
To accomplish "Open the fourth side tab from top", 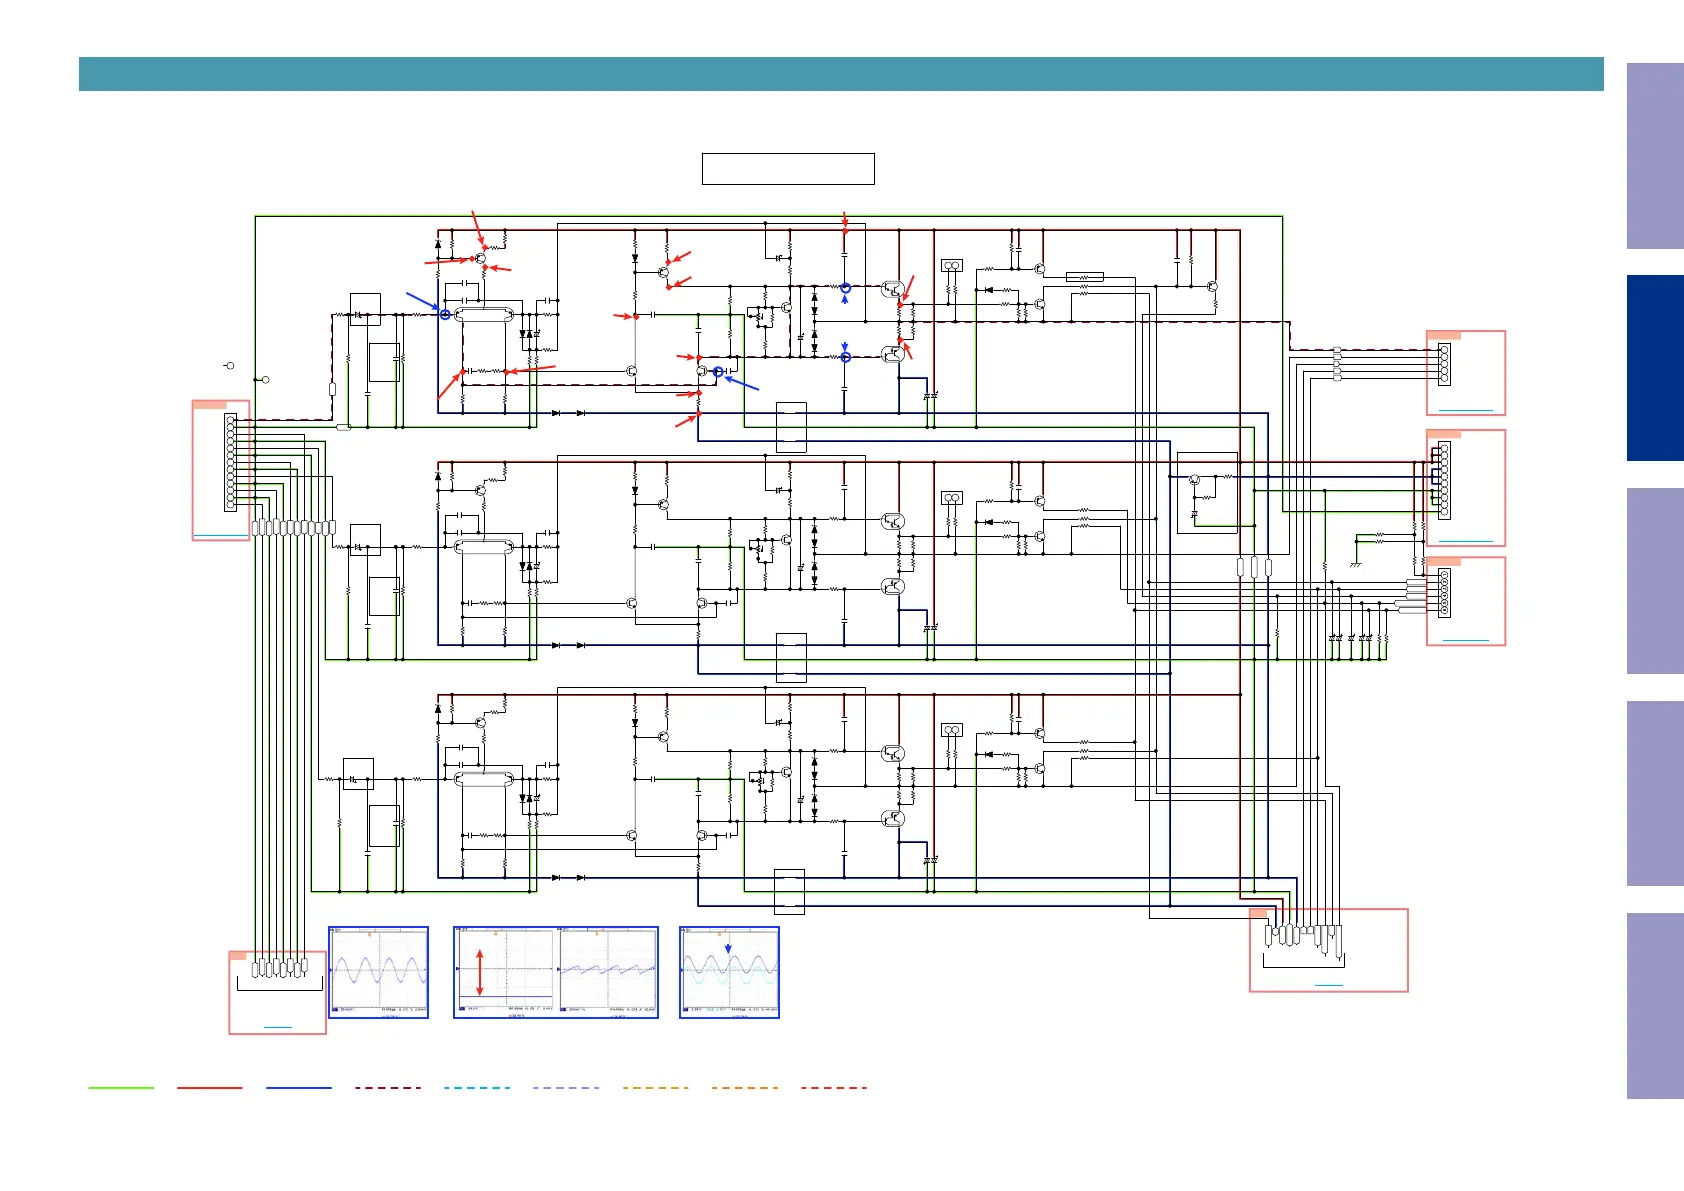I will [x=1655, y=793].
